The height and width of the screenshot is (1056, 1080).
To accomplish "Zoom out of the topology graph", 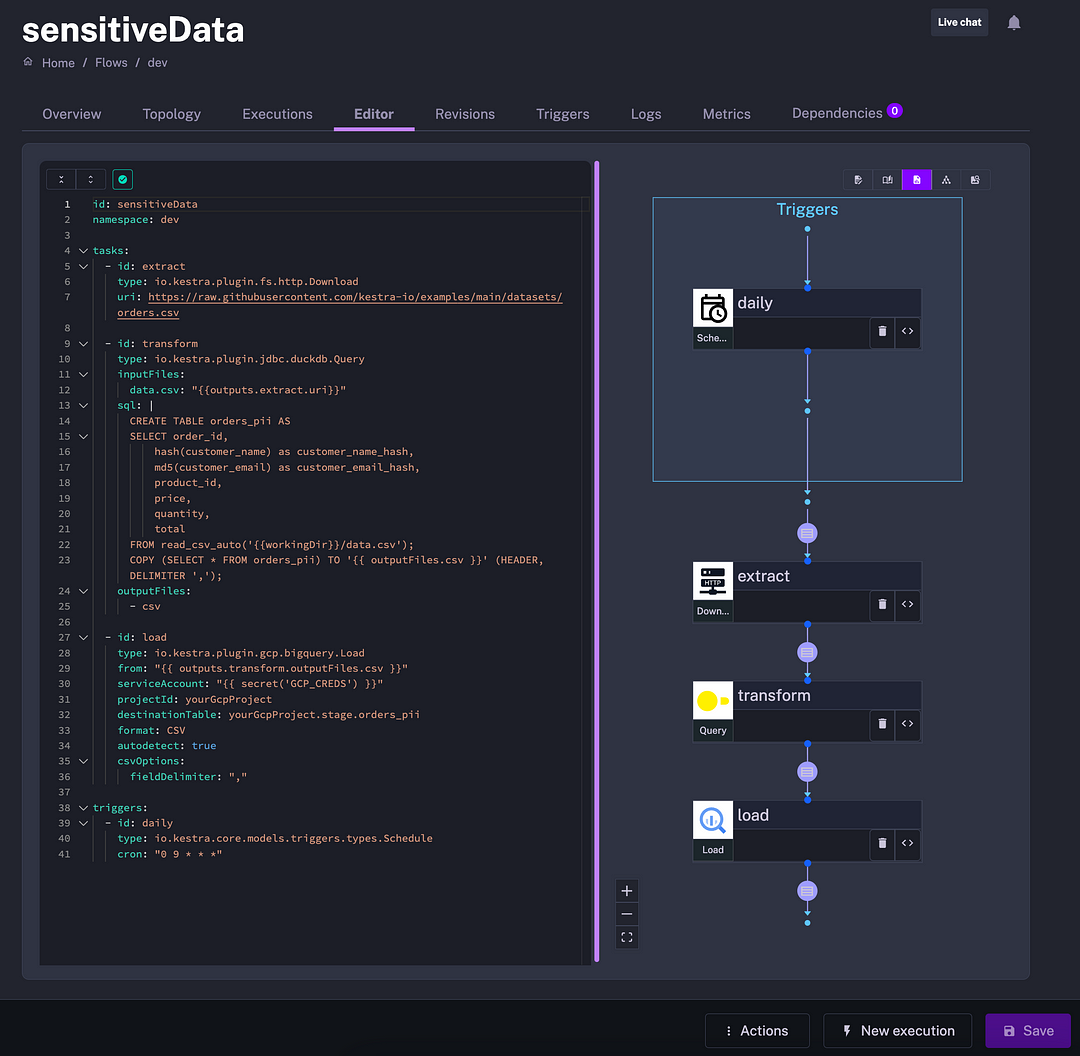I will pos(627,914).
